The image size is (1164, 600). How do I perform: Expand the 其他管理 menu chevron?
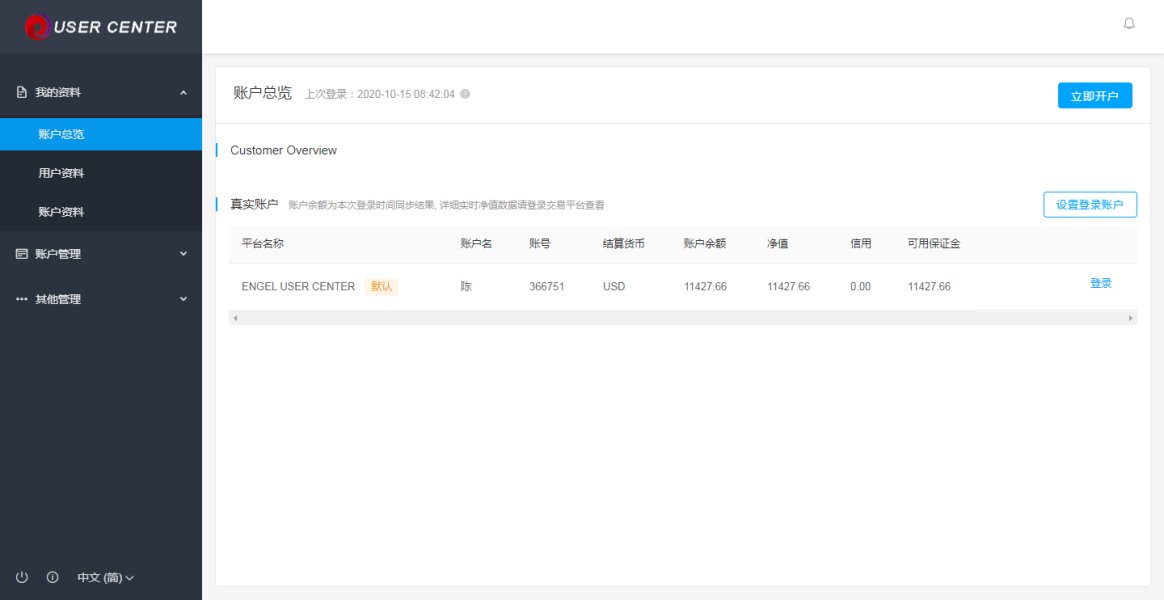pos(183,299)
